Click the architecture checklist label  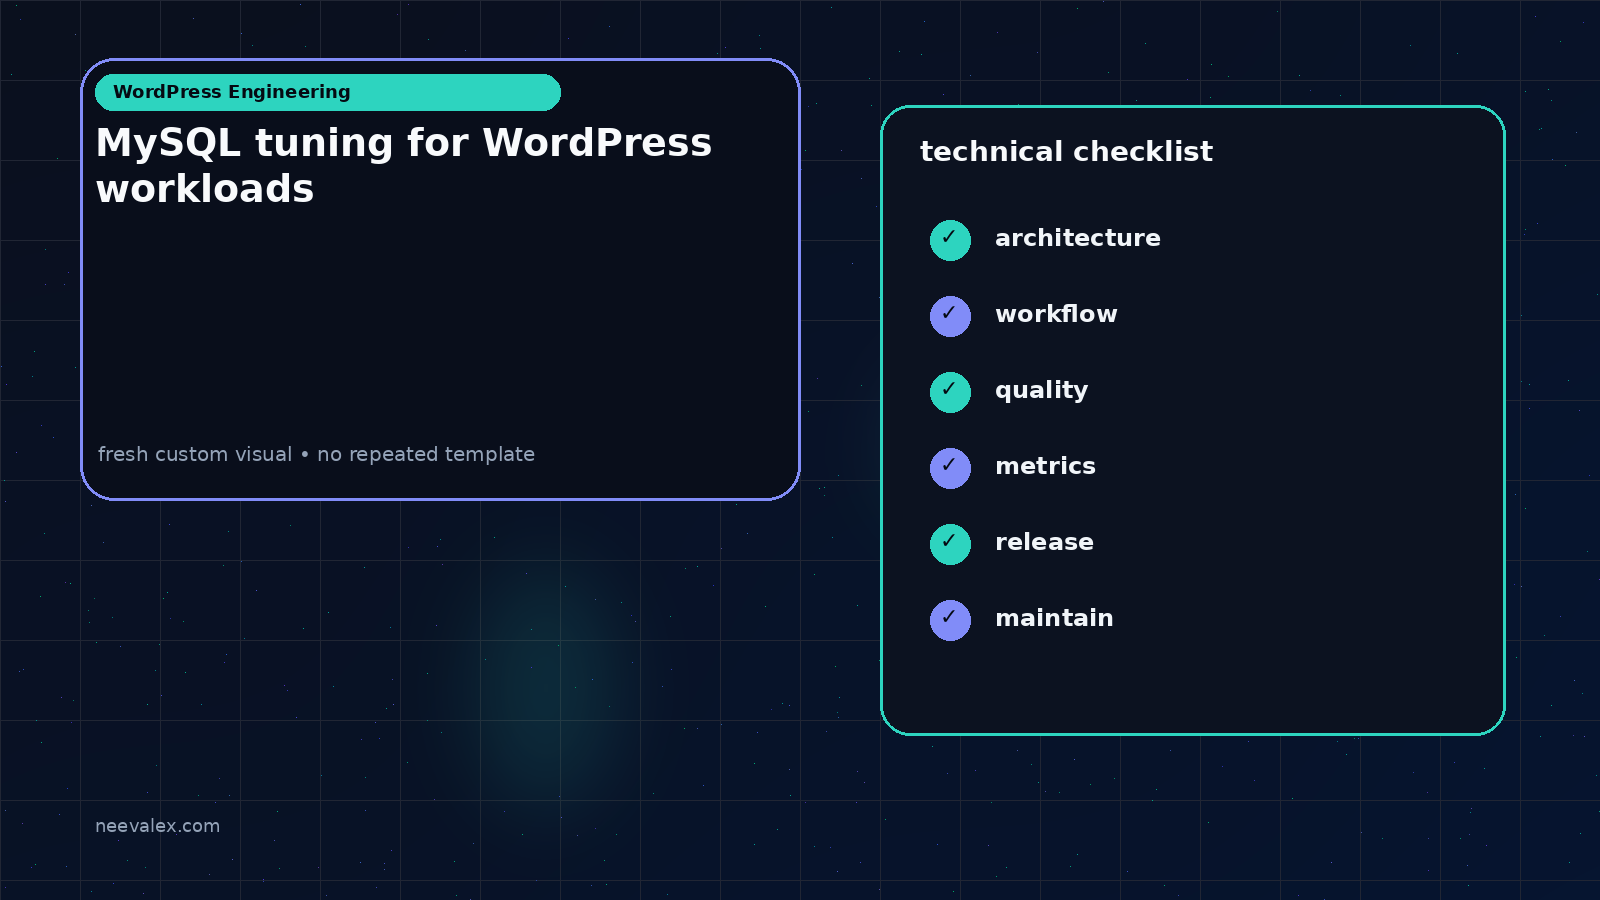1078,238
